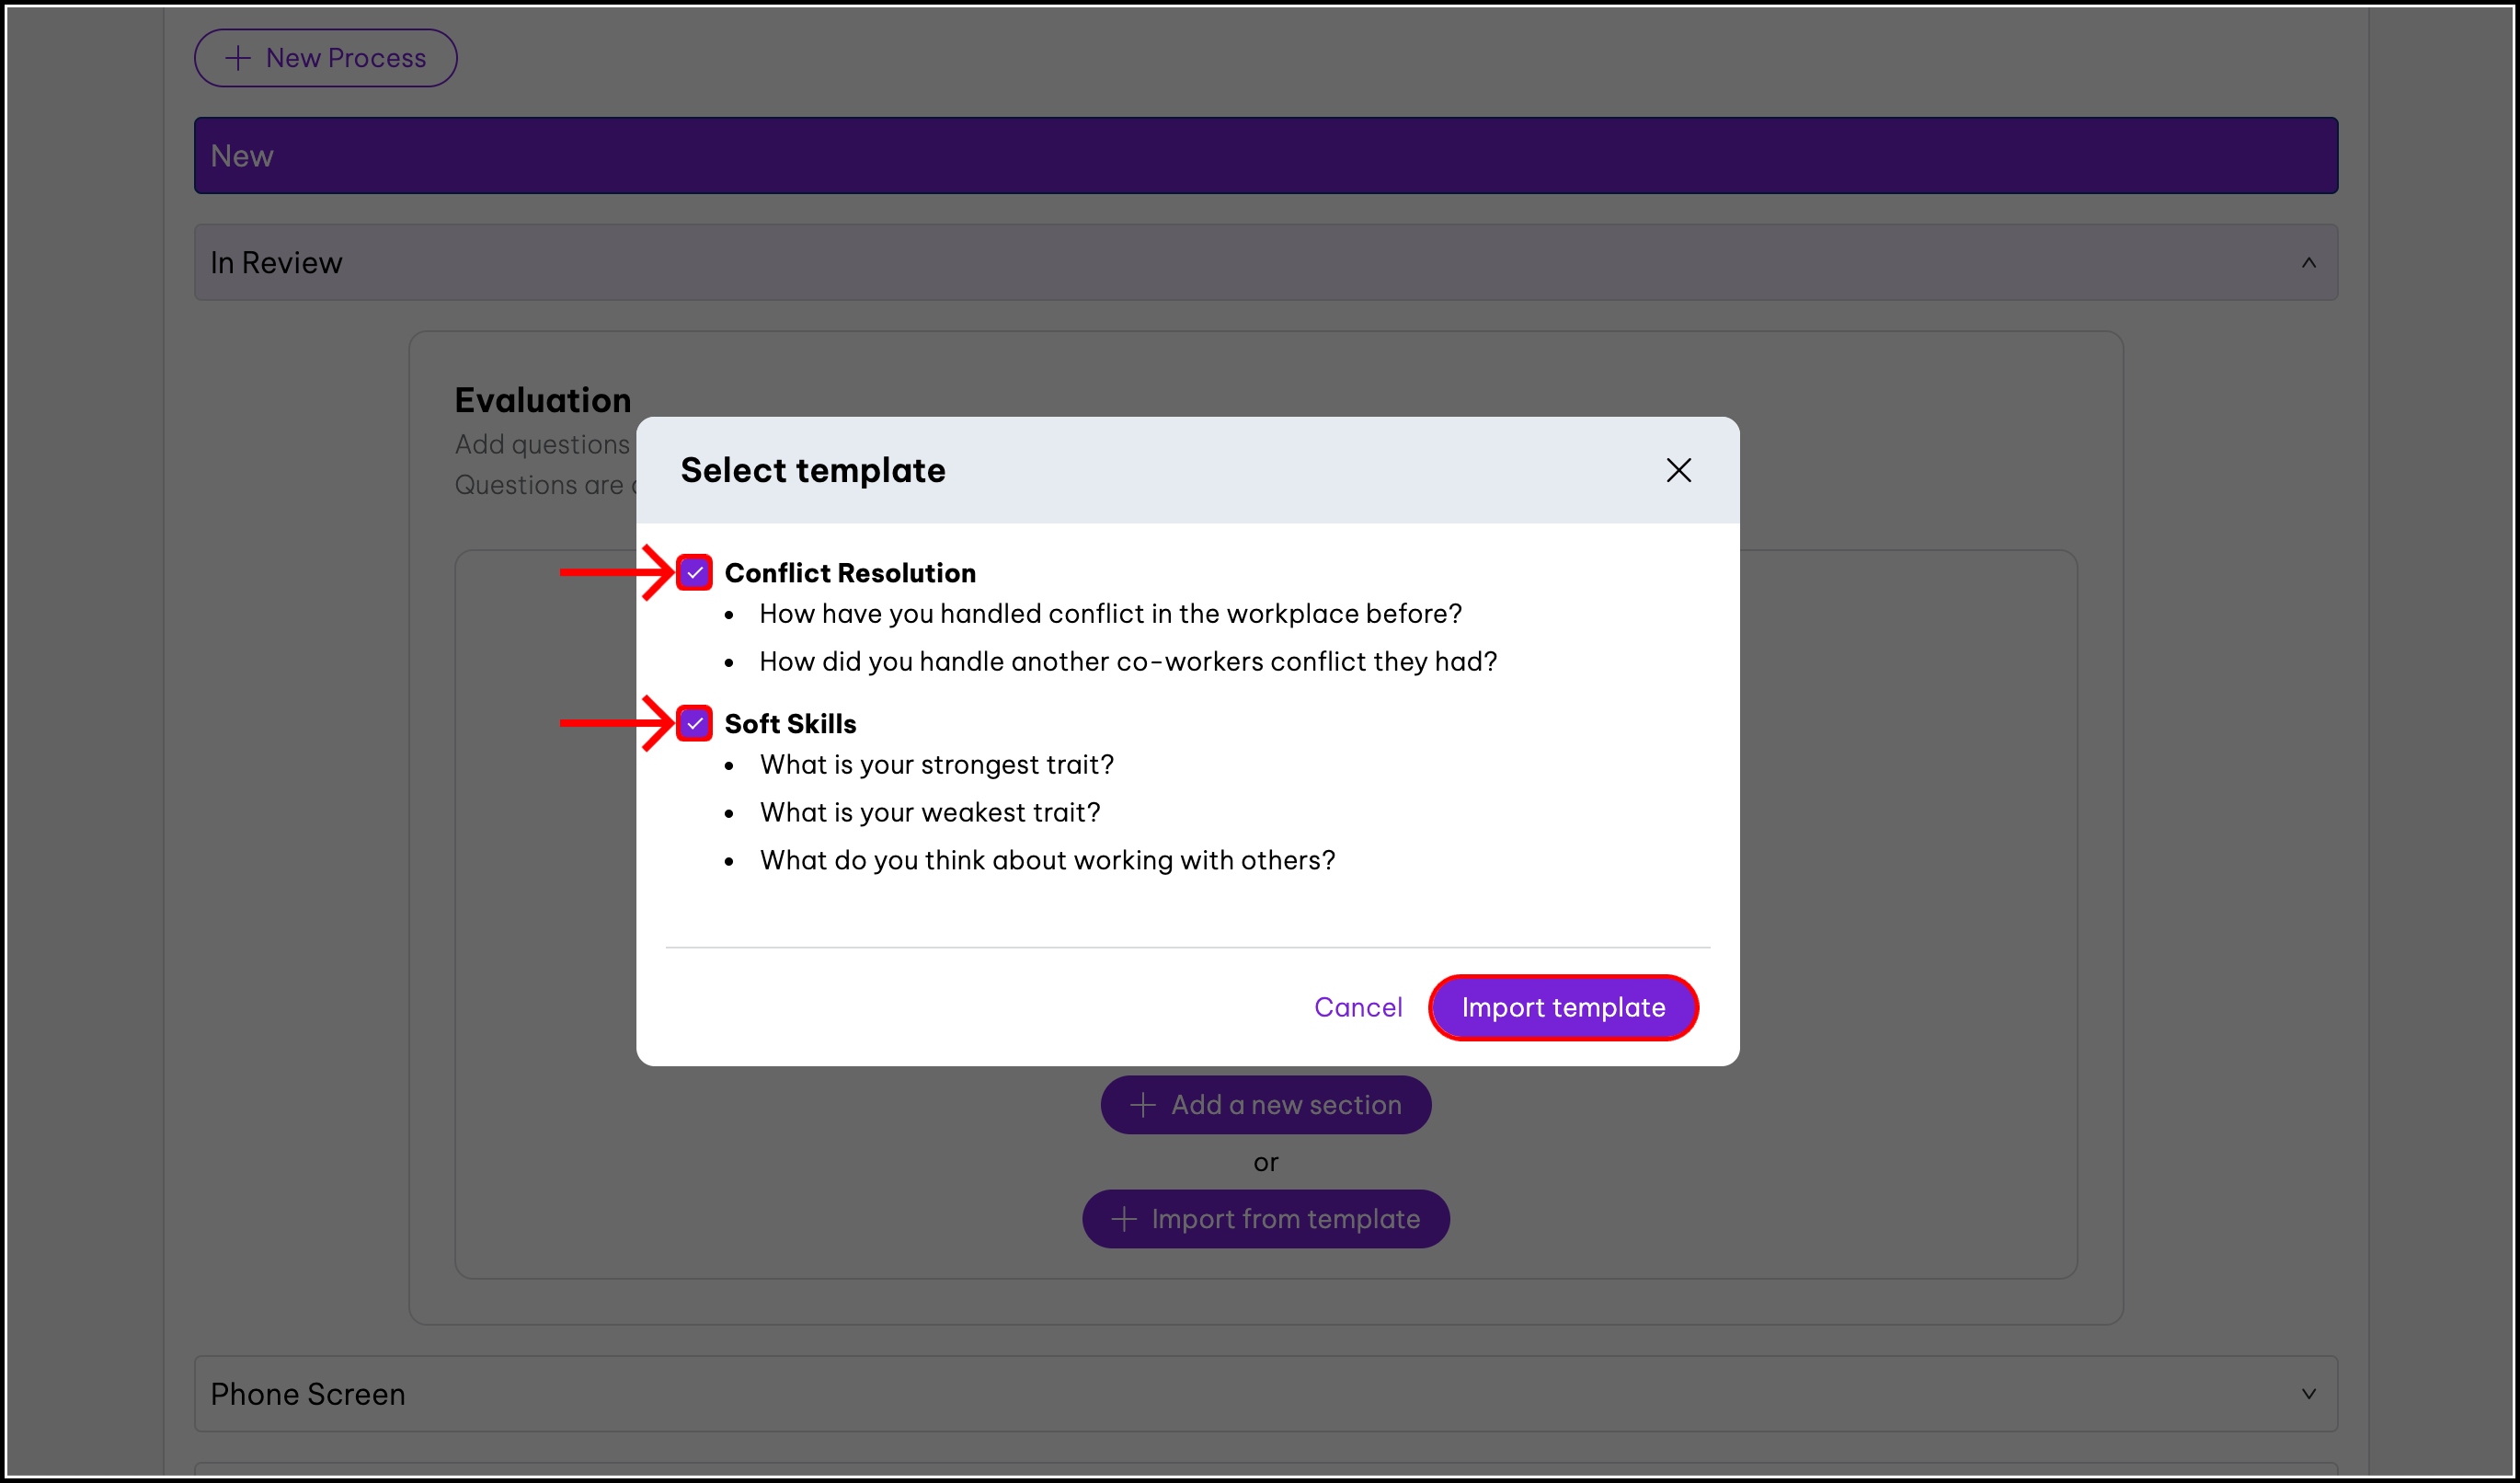Uncheck the Conflict Resolution checkbox

click(x=694, y=573)
